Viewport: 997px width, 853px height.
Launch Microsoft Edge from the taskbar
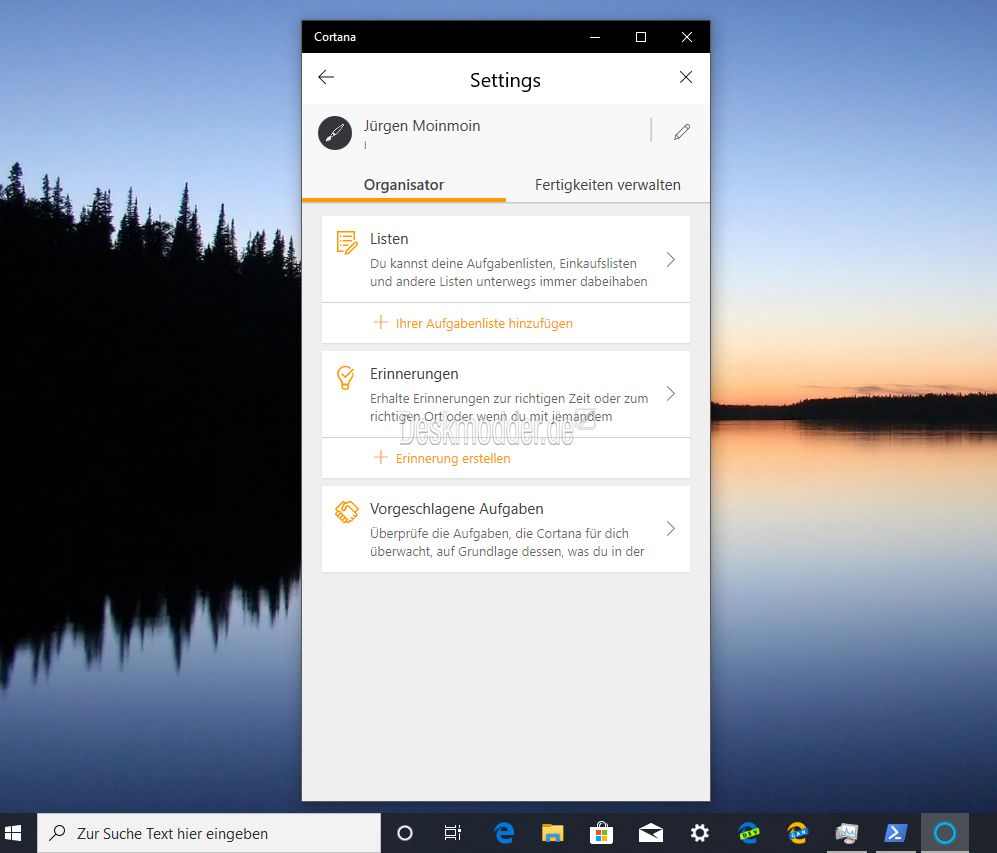pyautogui.click(x=504, y=833)
